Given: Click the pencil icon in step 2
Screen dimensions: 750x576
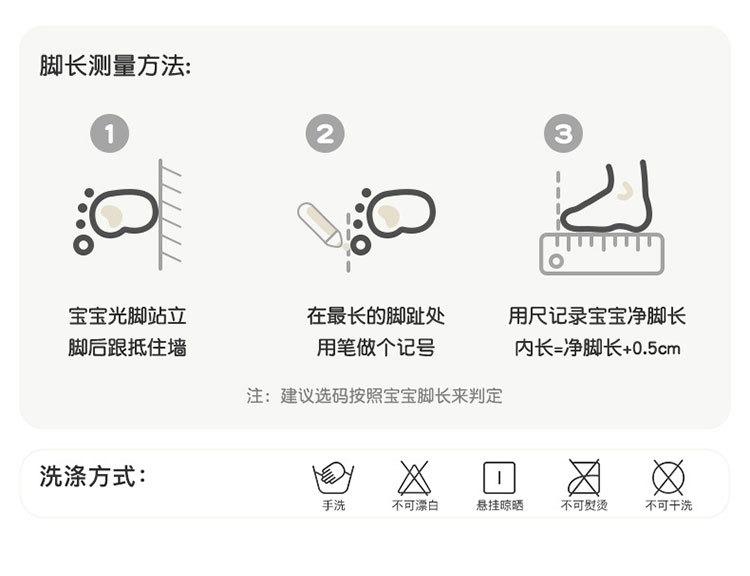Looking at the screenshot, I should pyautogui.click(x=320, y=225).
